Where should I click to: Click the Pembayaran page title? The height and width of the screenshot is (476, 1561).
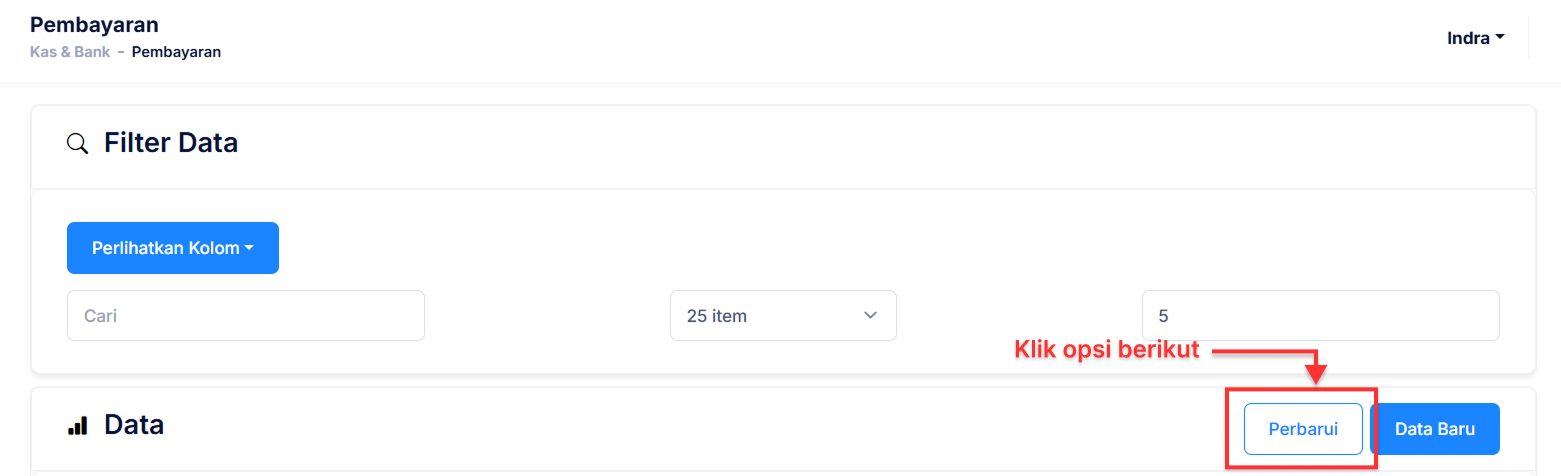[94, 24]
